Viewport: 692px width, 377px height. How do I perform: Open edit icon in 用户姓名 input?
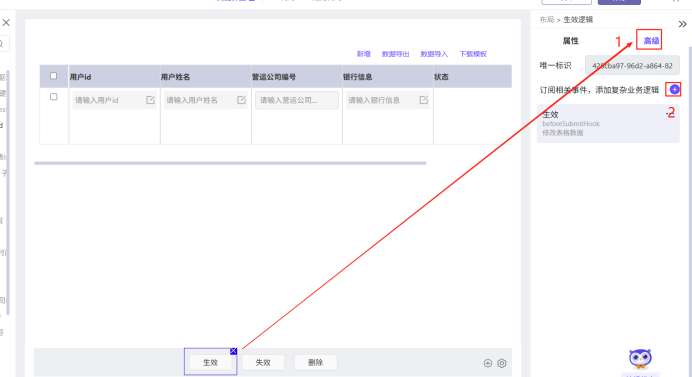(241, 100)
